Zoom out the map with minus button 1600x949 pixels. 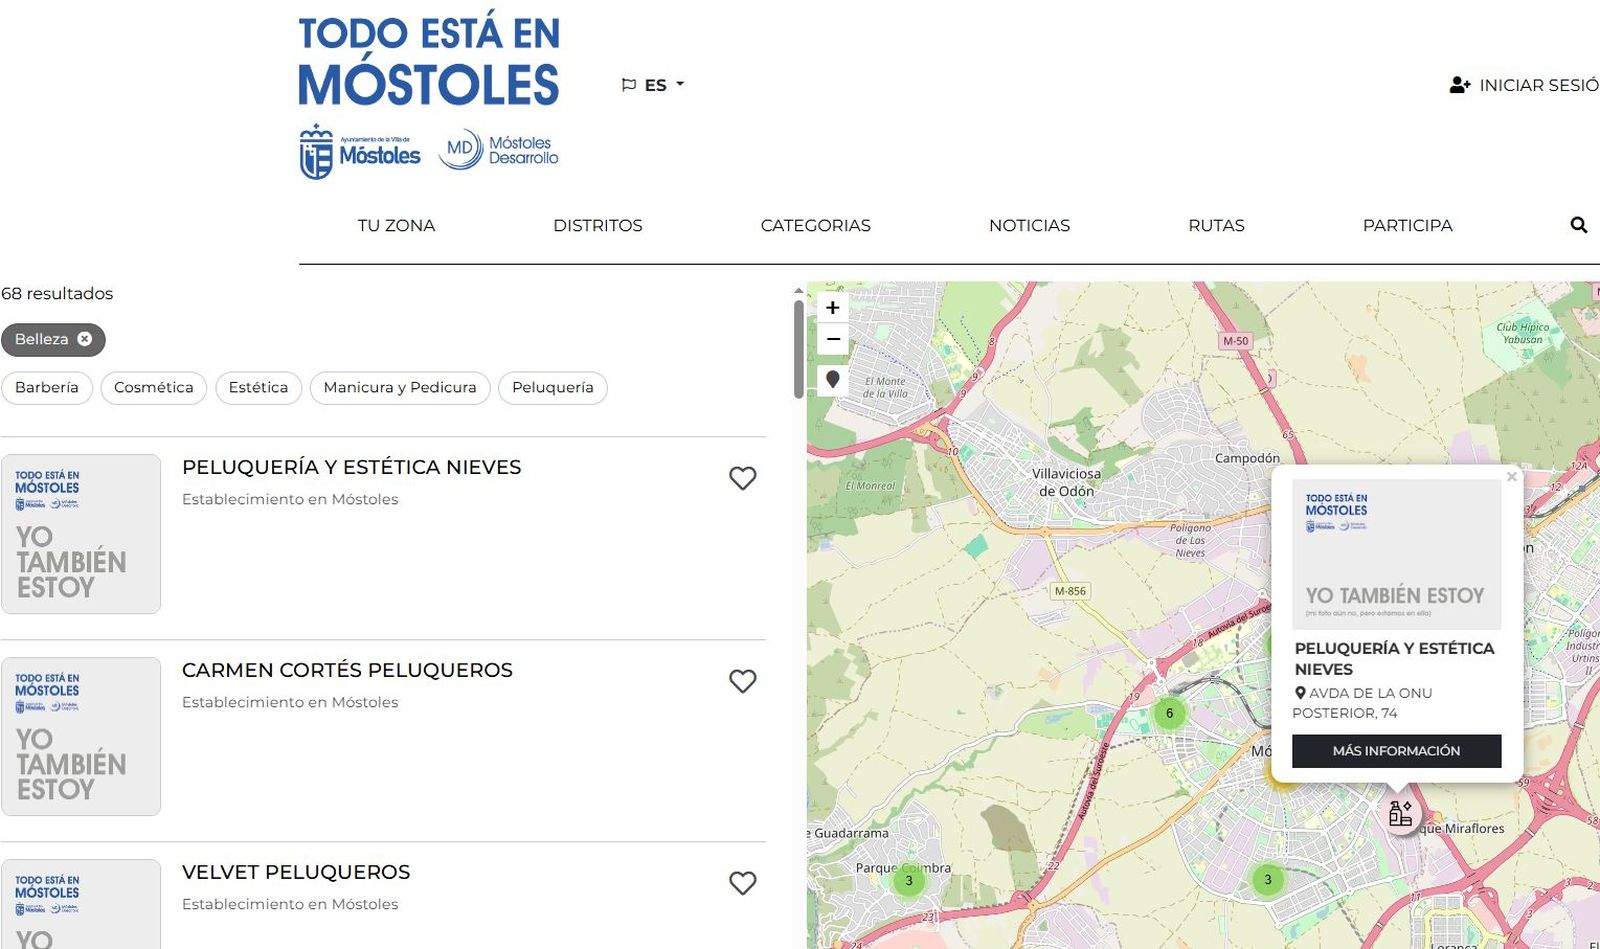click(x=832, y=339)
